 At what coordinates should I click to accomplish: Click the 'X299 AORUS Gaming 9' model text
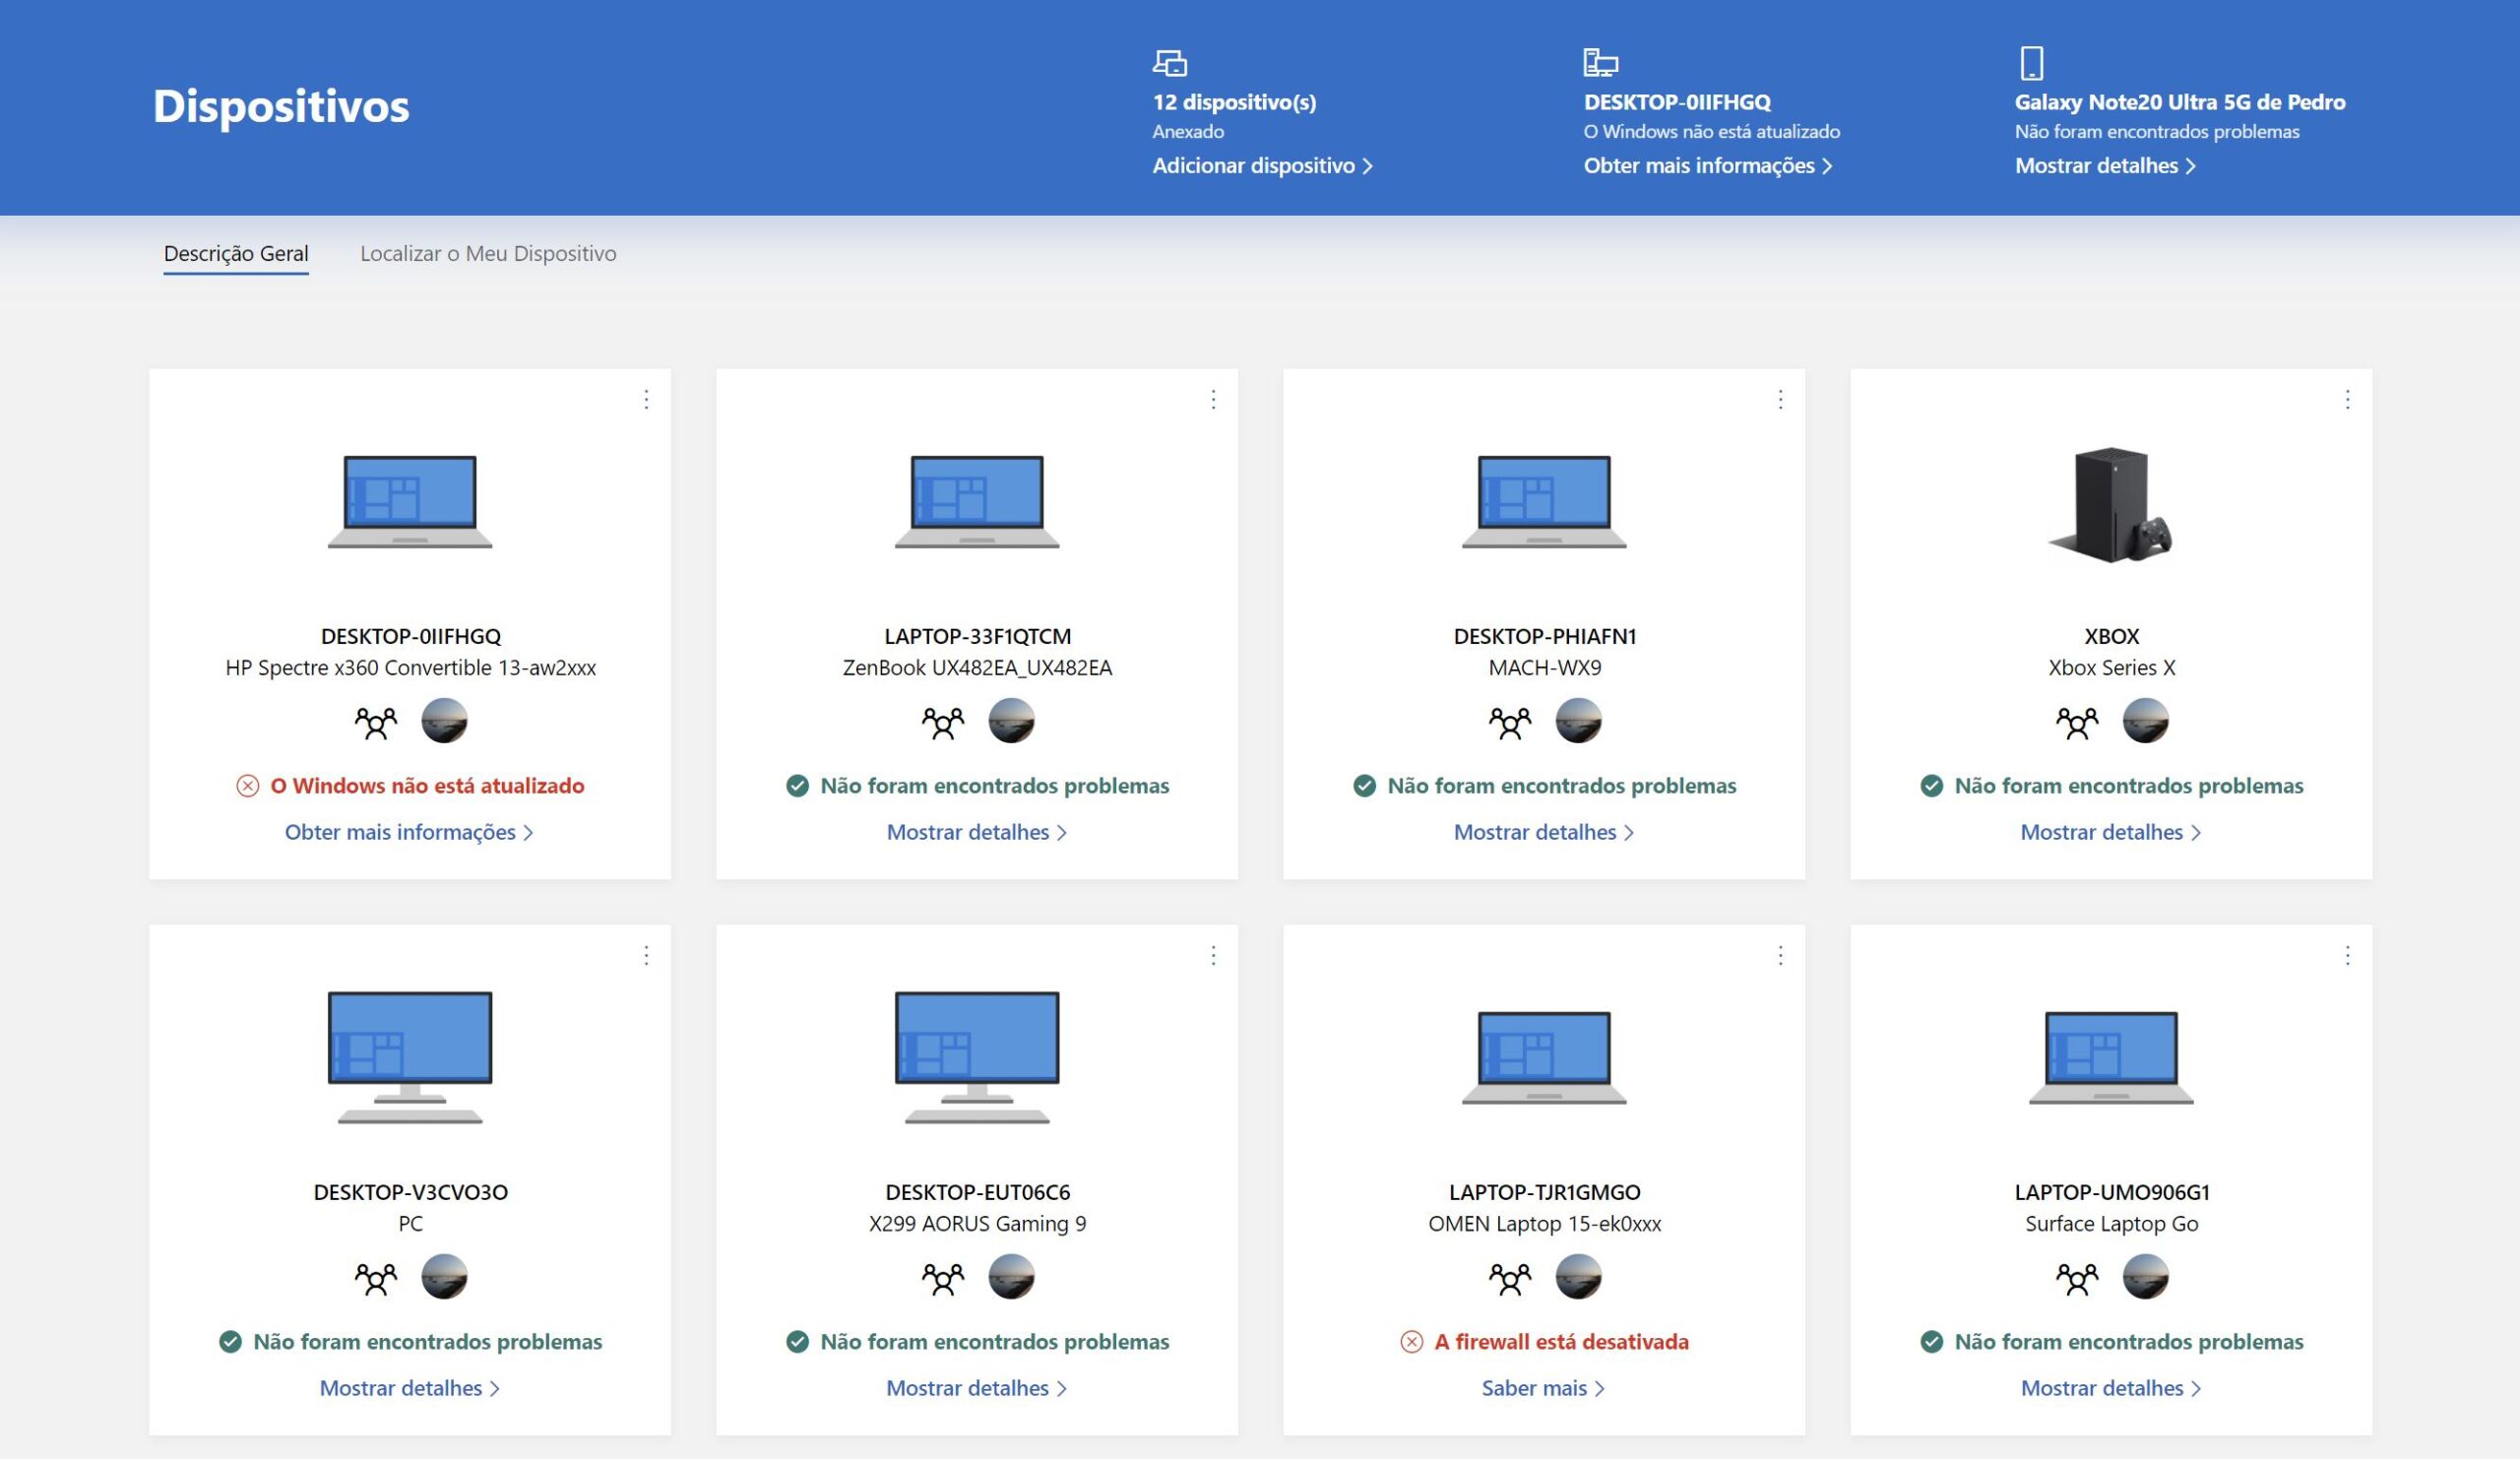tap(977, 1224)
